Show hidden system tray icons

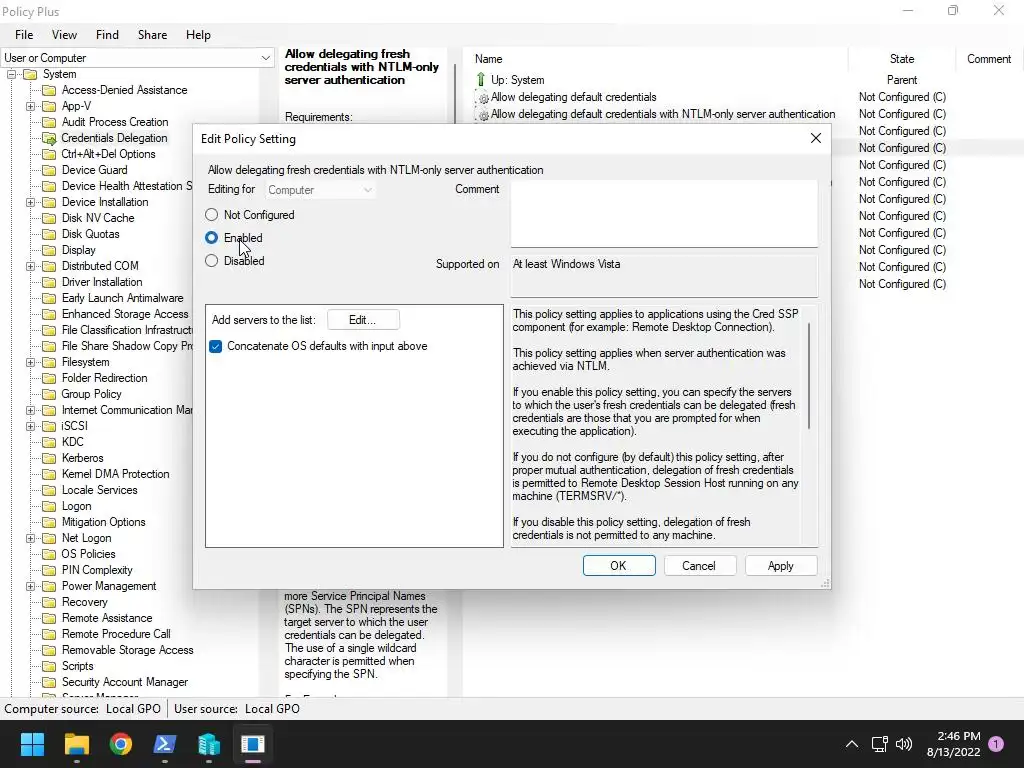tap(852, 744)
